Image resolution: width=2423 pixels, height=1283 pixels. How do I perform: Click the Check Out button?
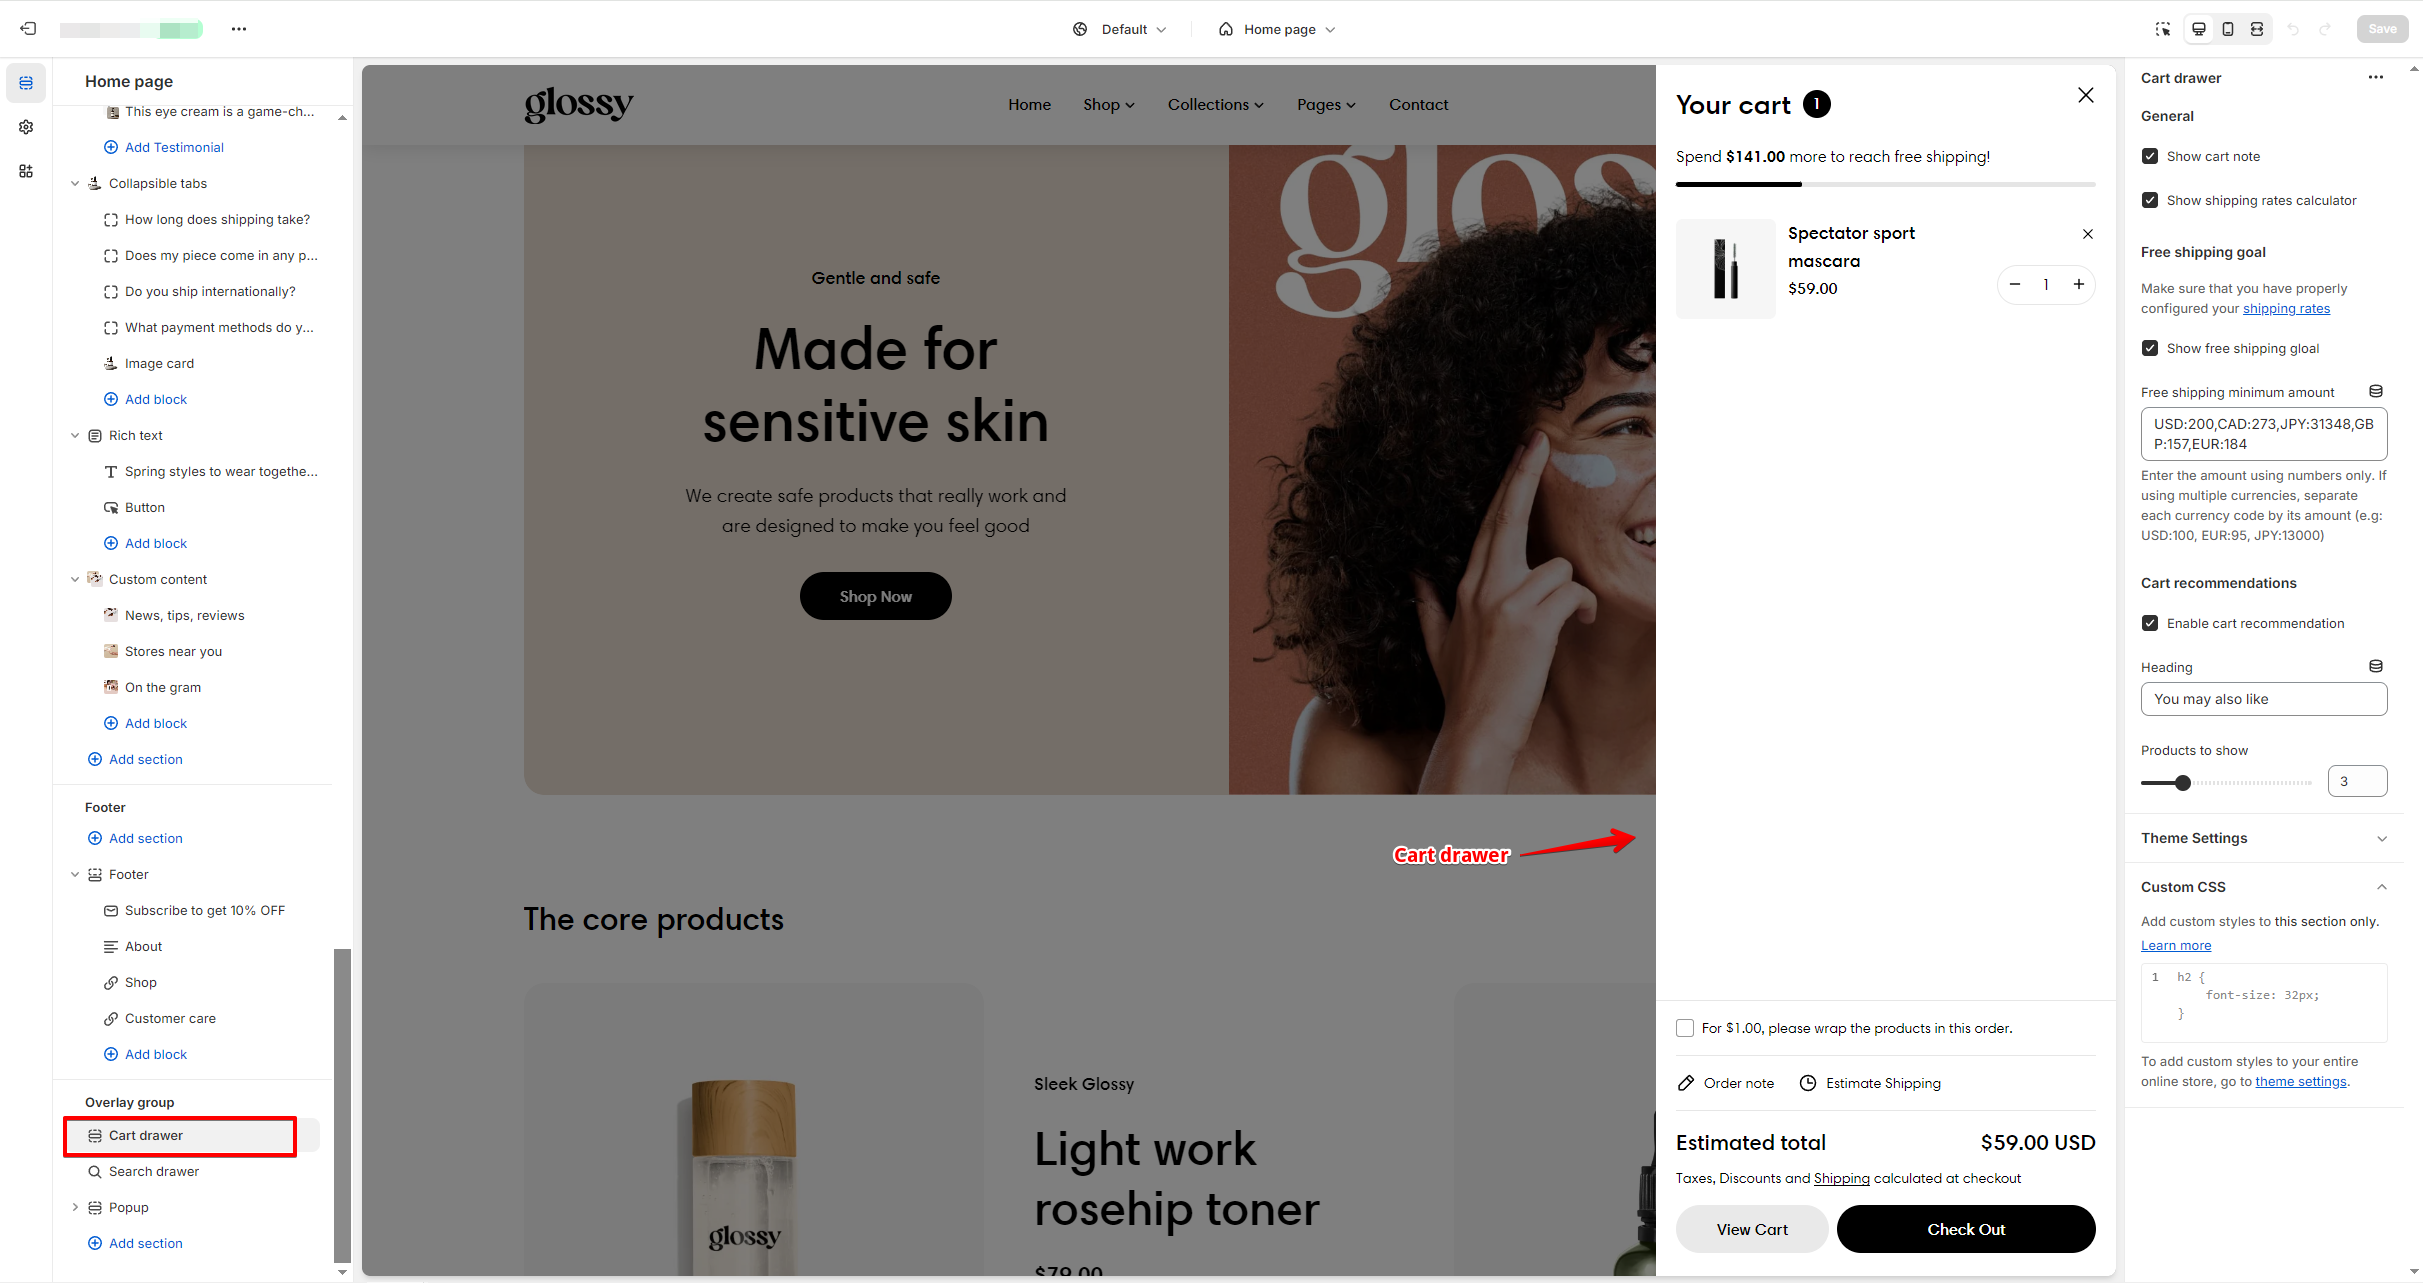pyautogui.click(x=1965, y=1229)
